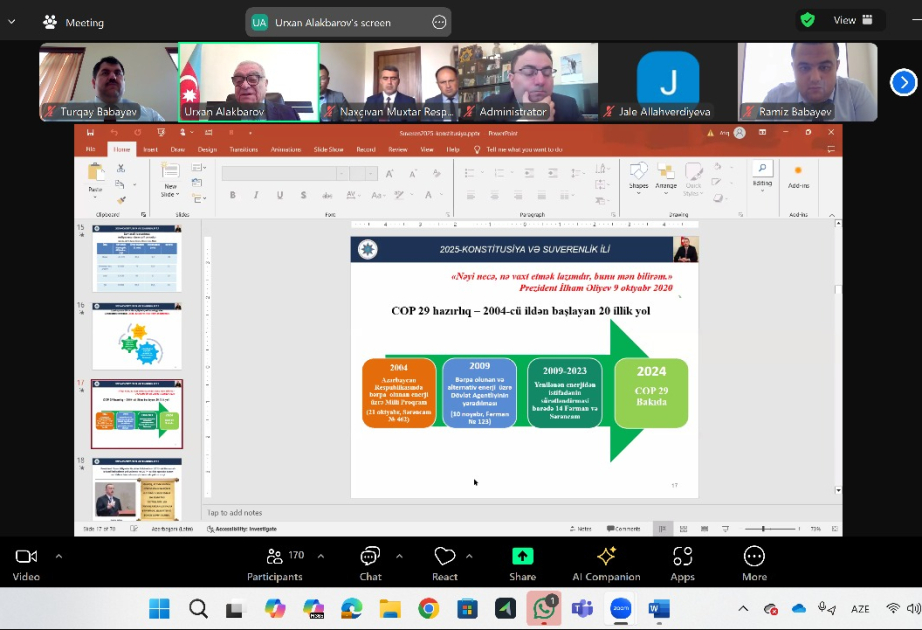922x630 pixels.
Task: Open the Participants list
Action: (275, 564)
